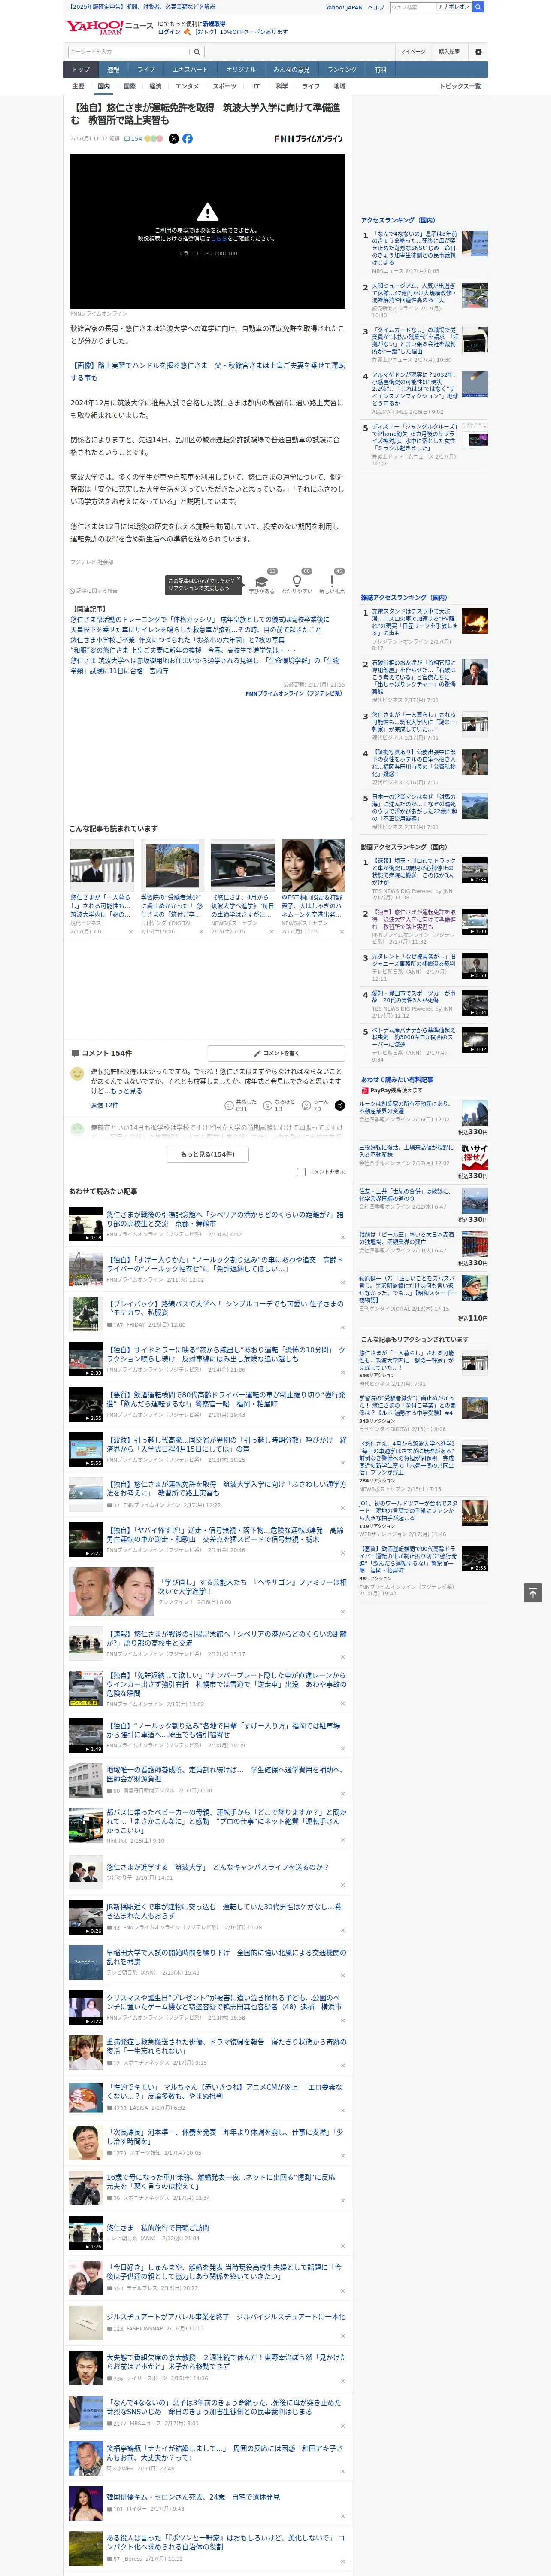Select the ランキング navigation tab
The image size is (551, 2576).
[342, 70]
